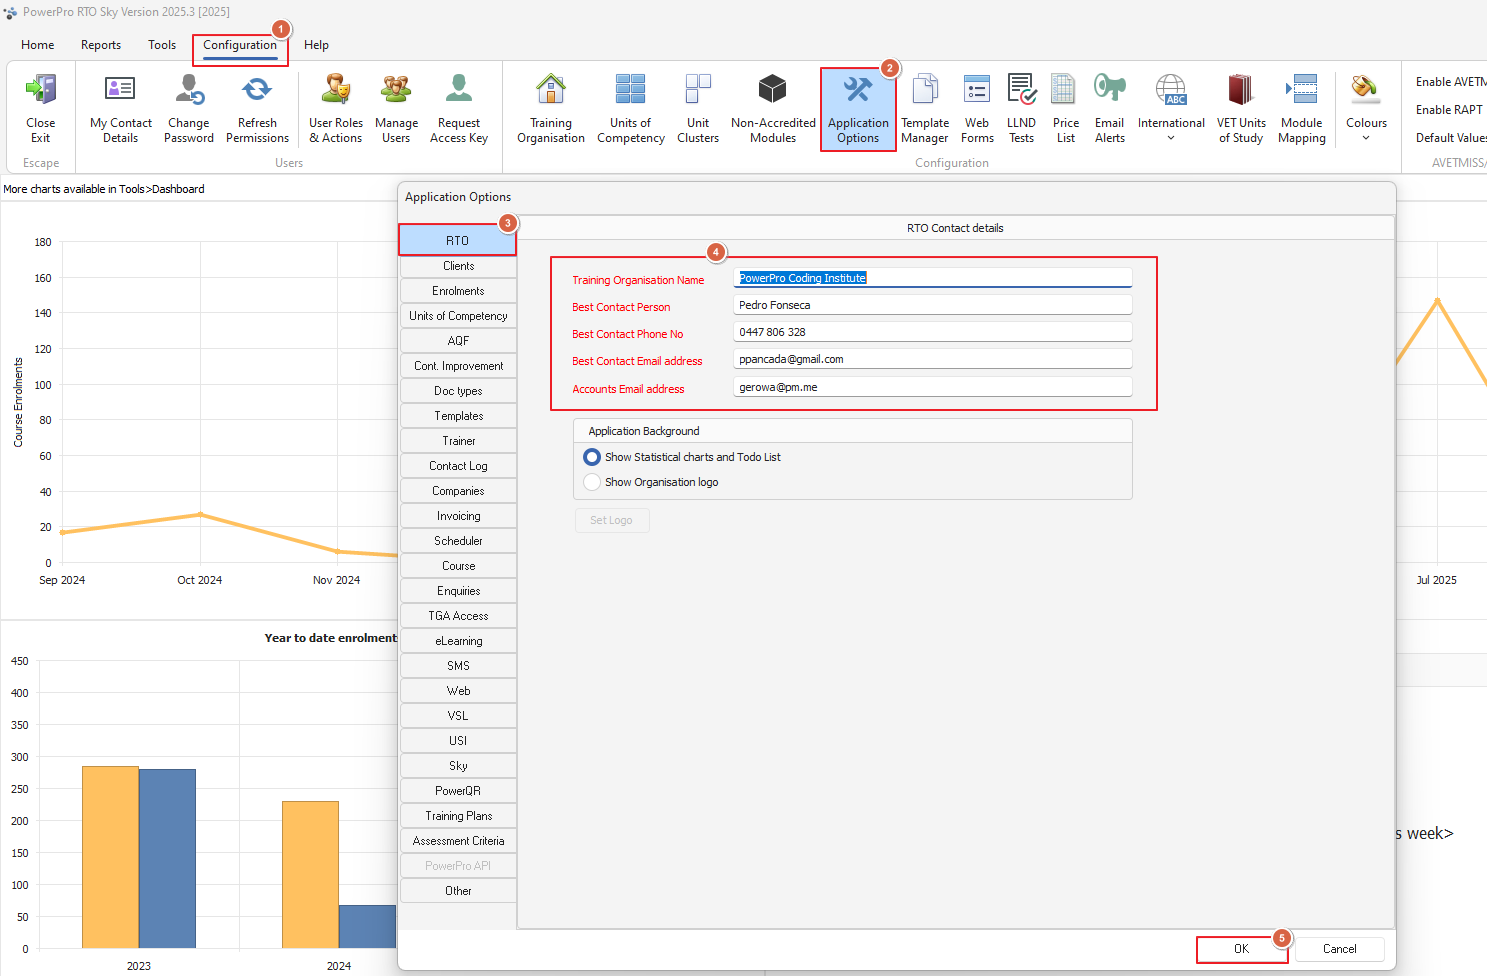Open the Manage Users tool
This screenshot has height=976, width=1487.
396,109
